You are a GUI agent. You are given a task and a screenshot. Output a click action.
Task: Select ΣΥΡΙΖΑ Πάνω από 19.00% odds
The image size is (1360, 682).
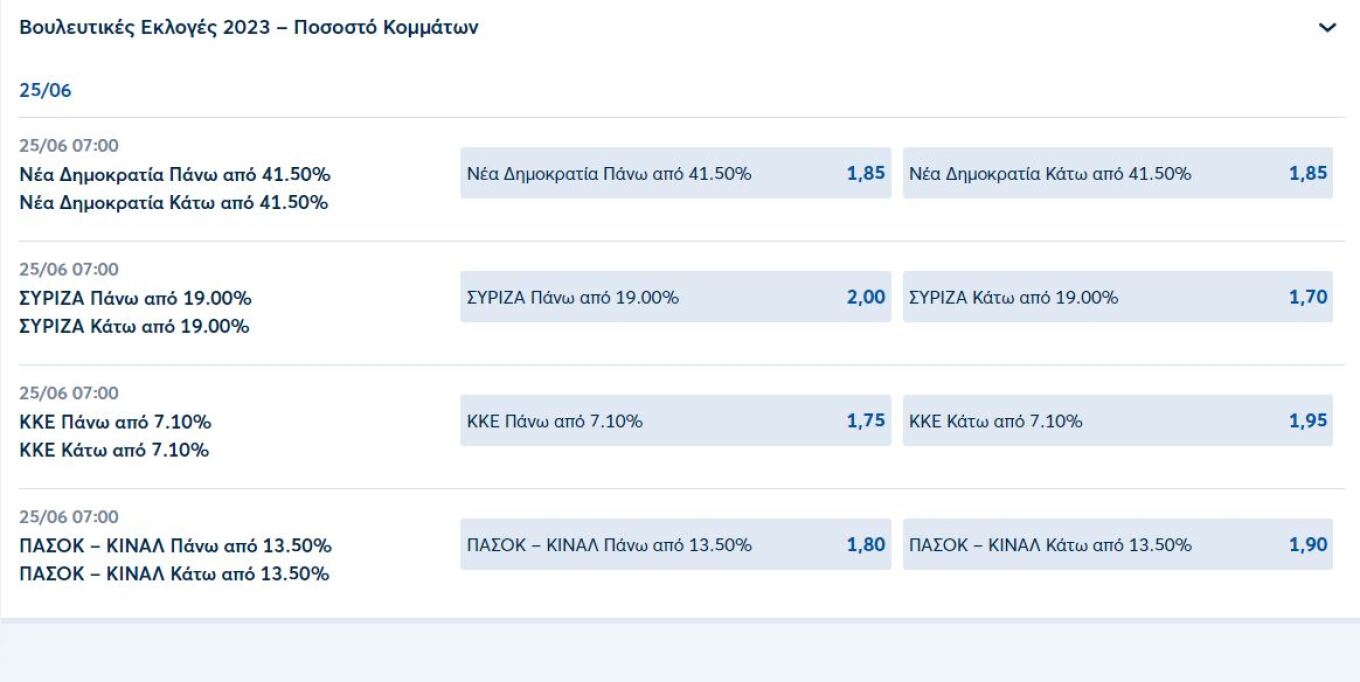[x=674, y=298]
